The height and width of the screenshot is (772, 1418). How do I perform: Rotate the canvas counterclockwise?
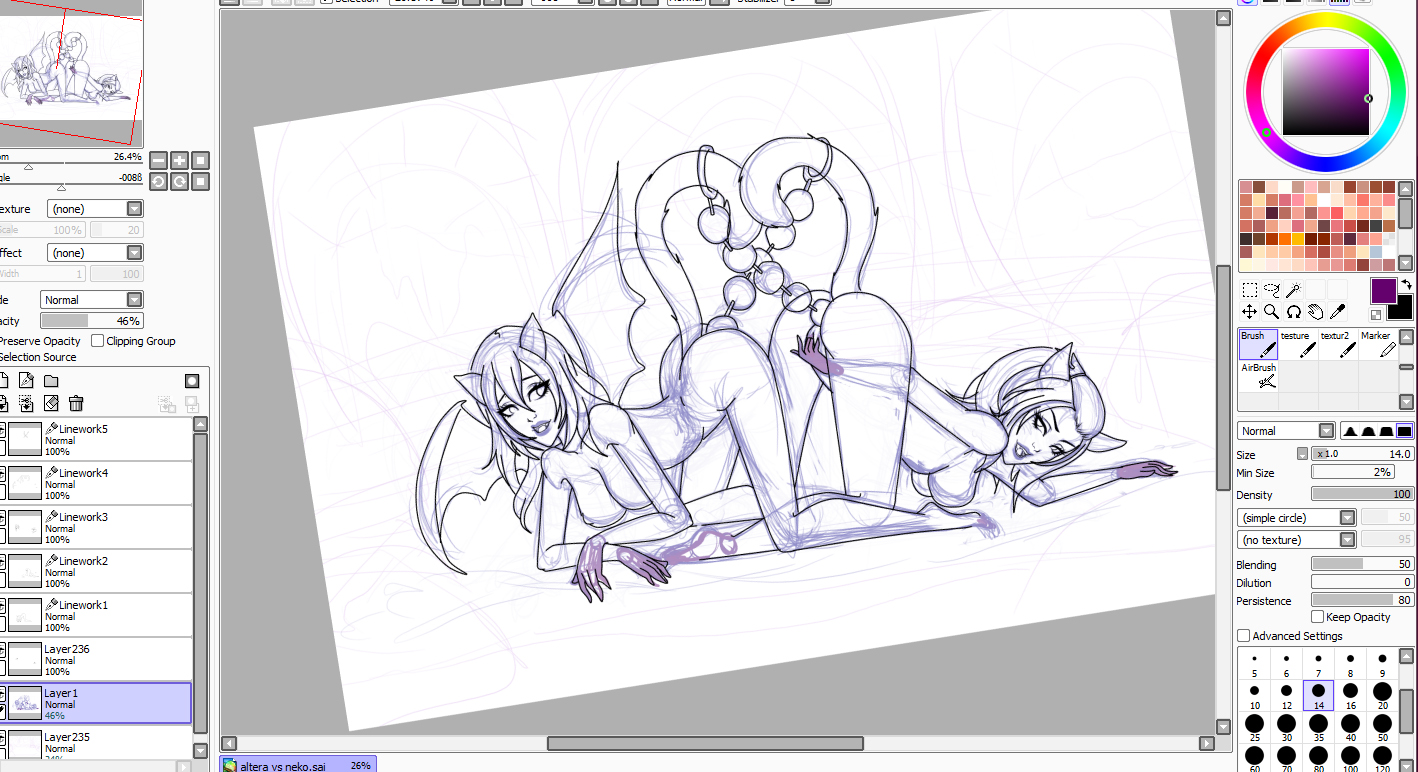tap(158, 181)
